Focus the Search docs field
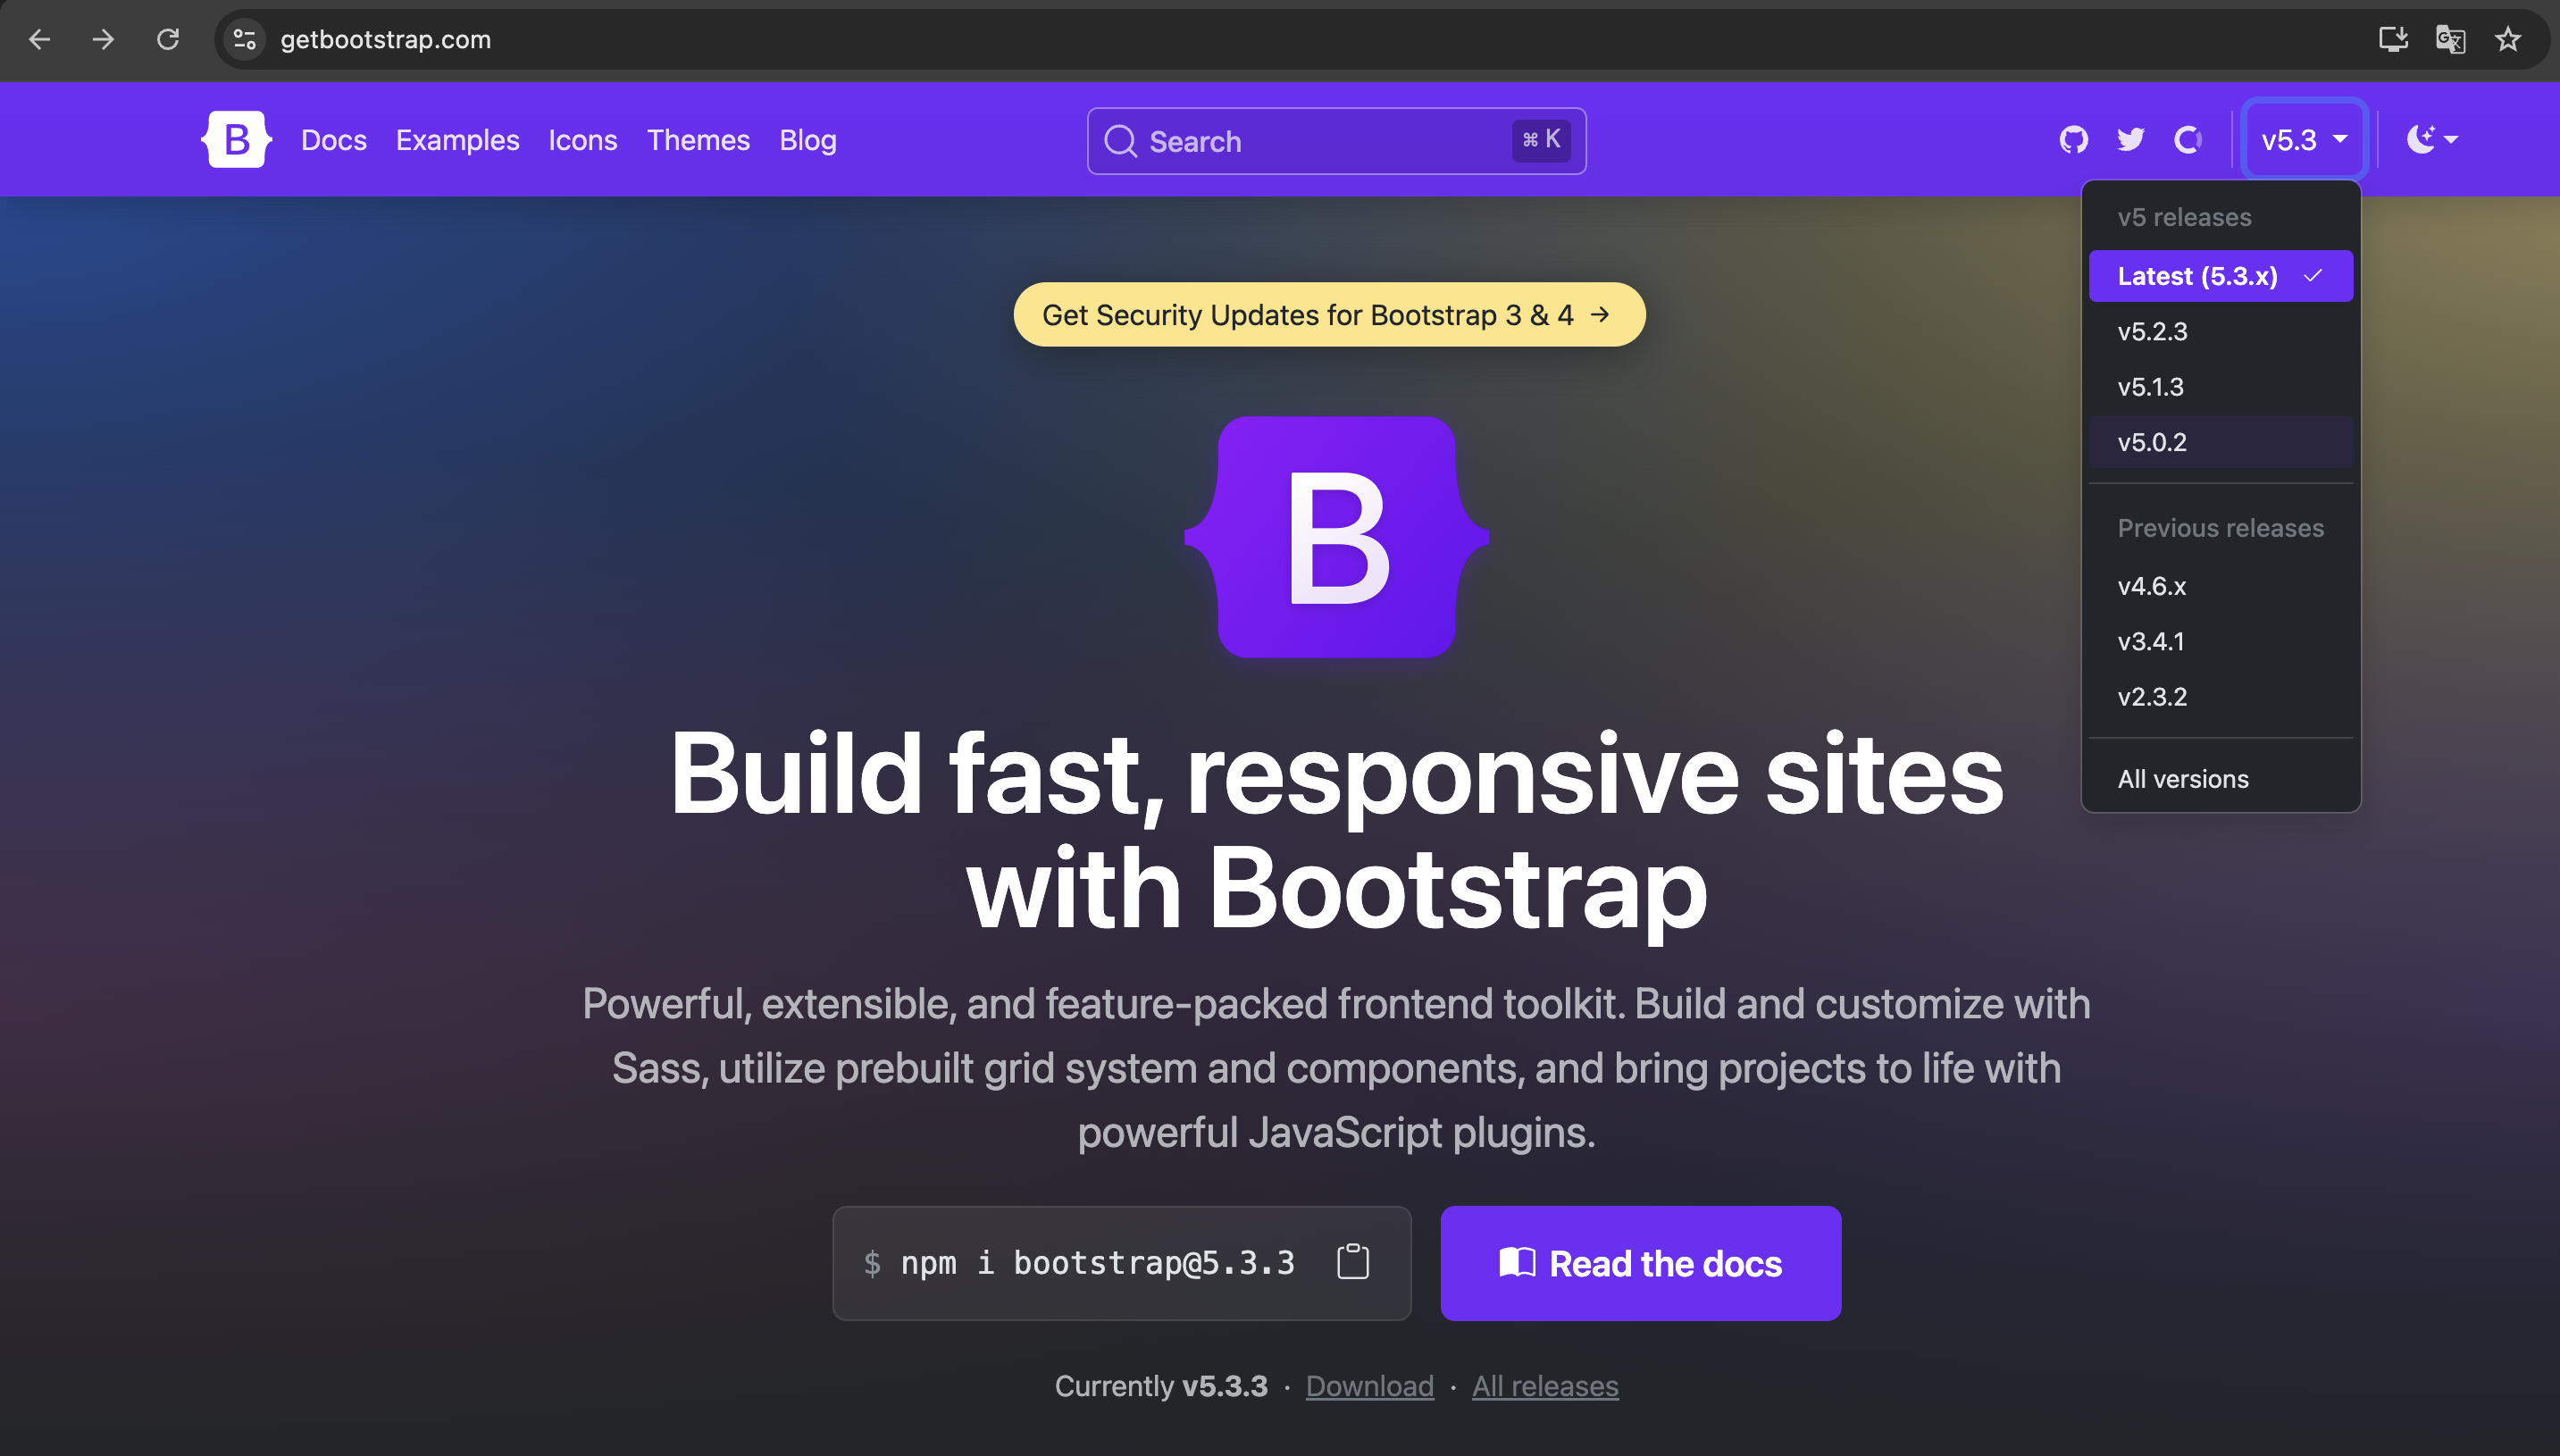Screen dimensions: 2560x1456 click(x=1337, y=141)
